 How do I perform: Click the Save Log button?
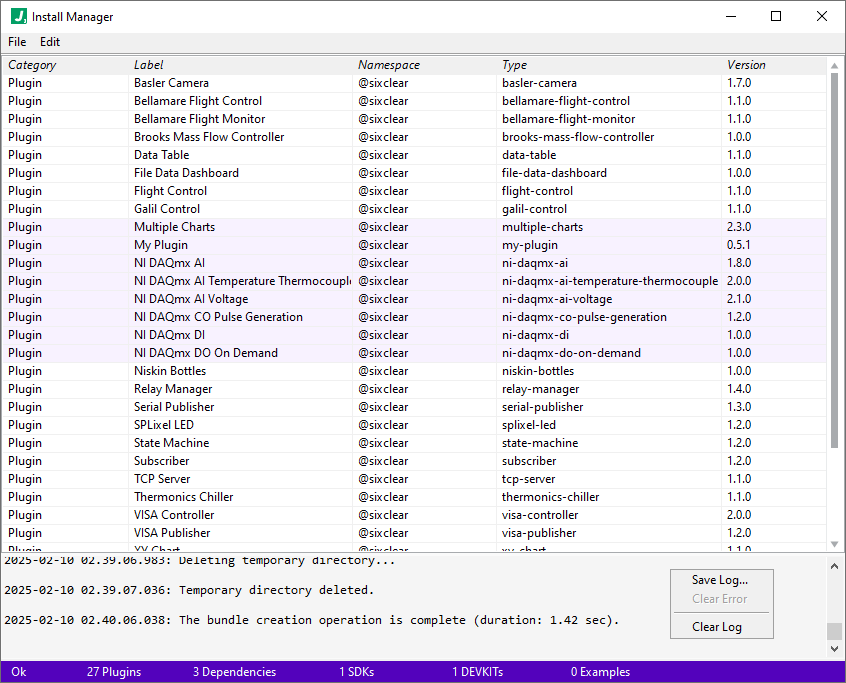(721, 580)
